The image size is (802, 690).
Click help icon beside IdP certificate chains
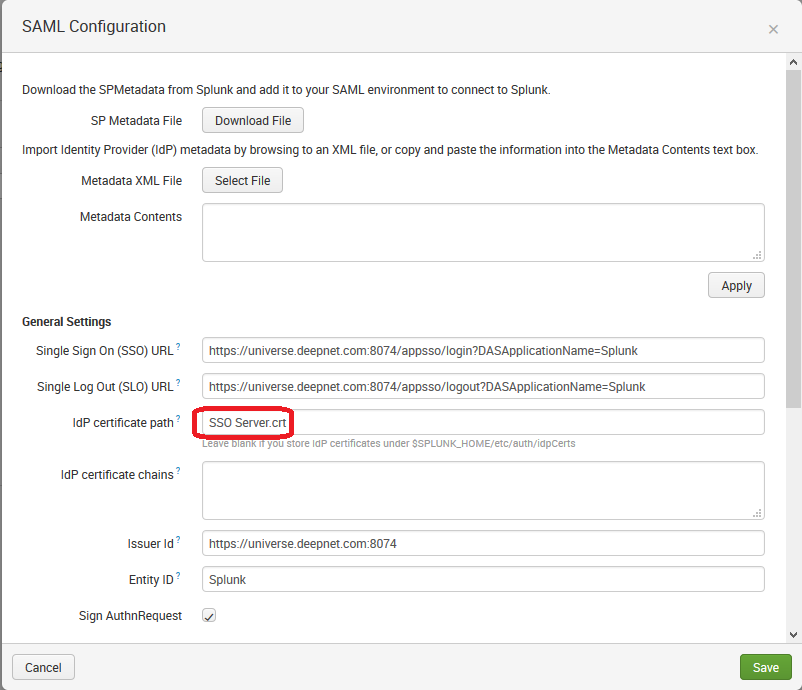(x=179, y=471)
